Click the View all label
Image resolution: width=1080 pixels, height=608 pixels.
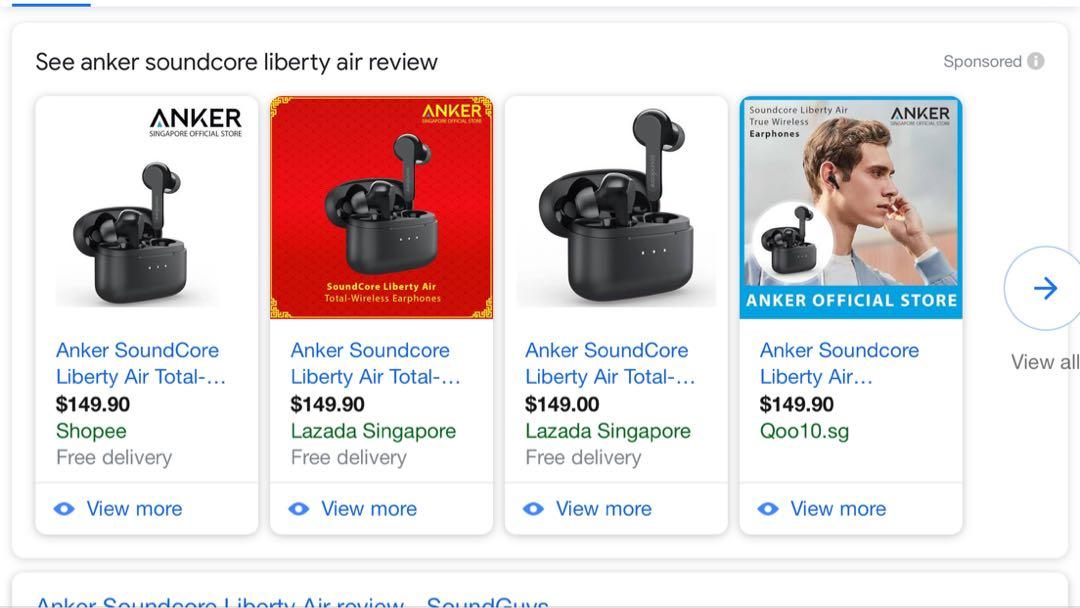[x=1043, y=361]
